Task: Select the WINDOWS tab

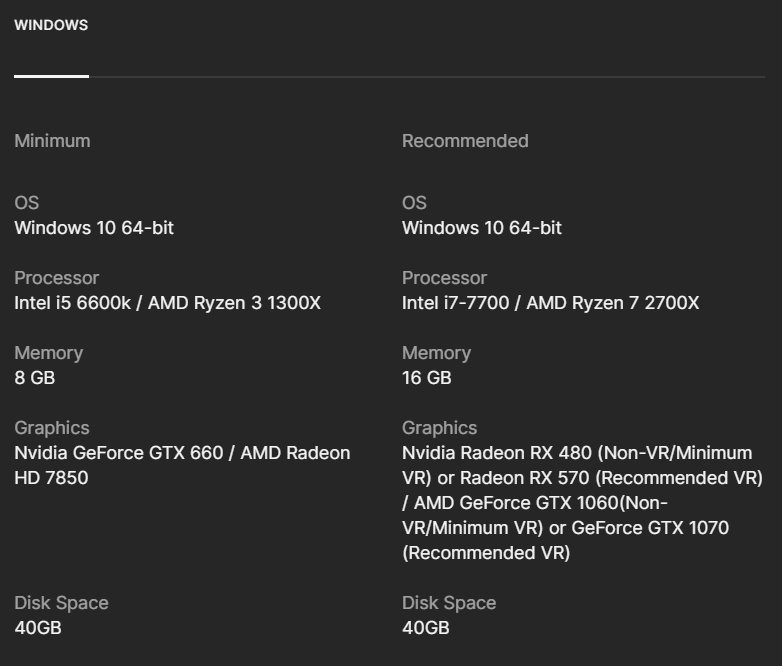Action: click(x=51, y=26)
